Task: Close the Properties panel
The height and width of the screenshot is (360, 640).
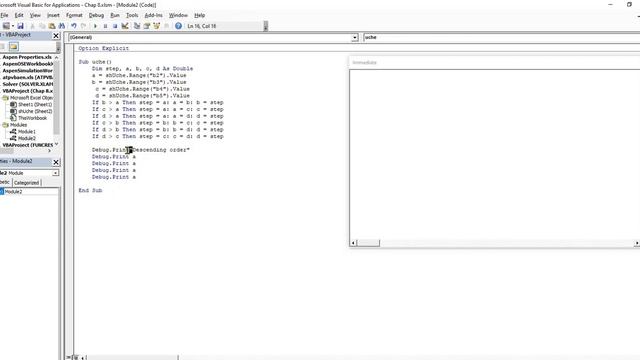Action: click(x=56, y=162)
